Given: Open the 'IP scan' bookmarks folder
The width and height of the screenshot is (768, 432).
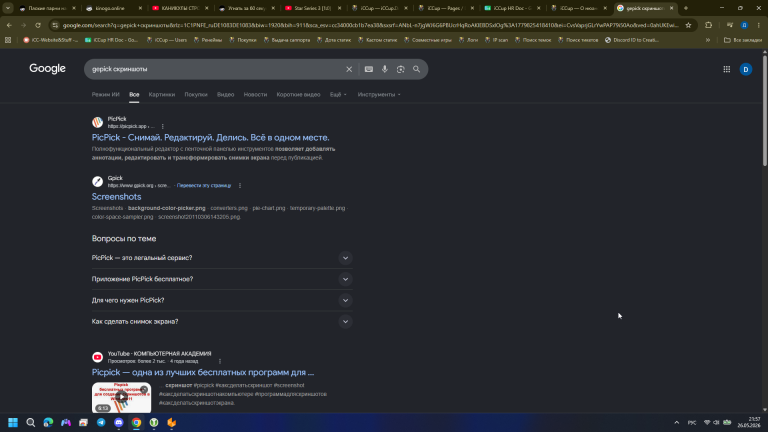Looking at the screenshot, I should (x=496, y=40).
